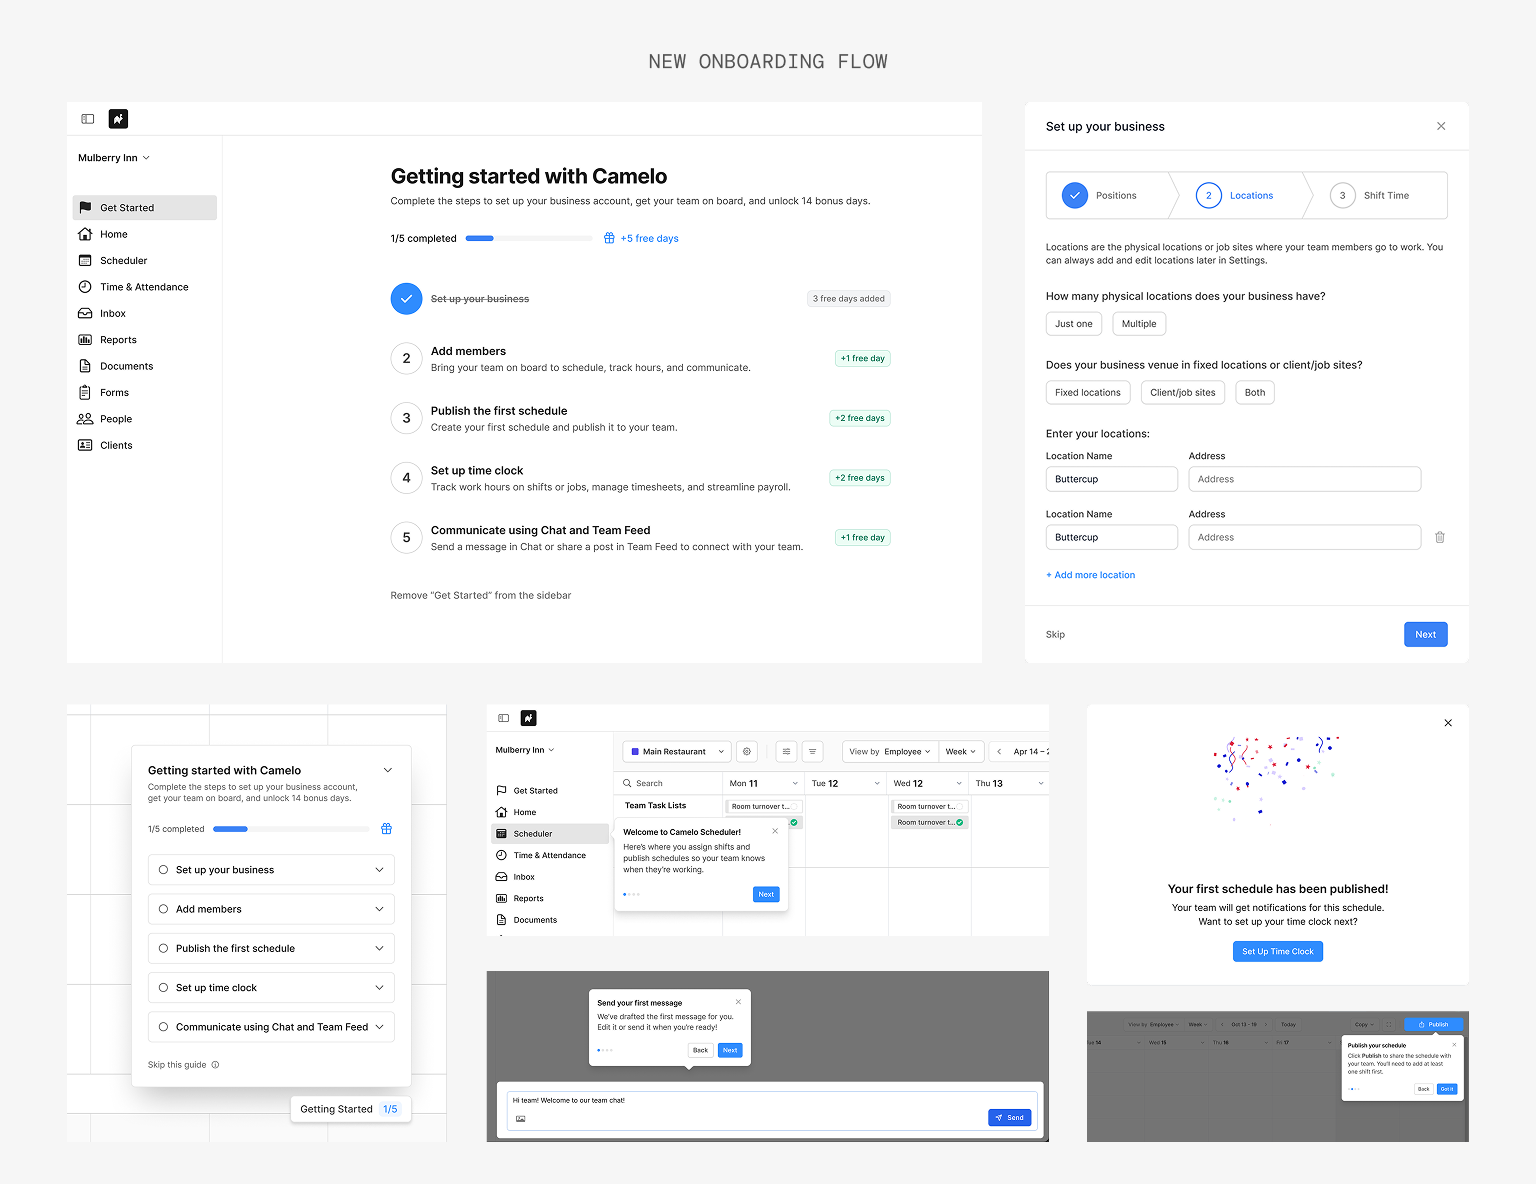This screenshot has width=1536, height=1184.
Task: Click the list lines icon in scheduler toolbar
Action: (x=812, y=751)
